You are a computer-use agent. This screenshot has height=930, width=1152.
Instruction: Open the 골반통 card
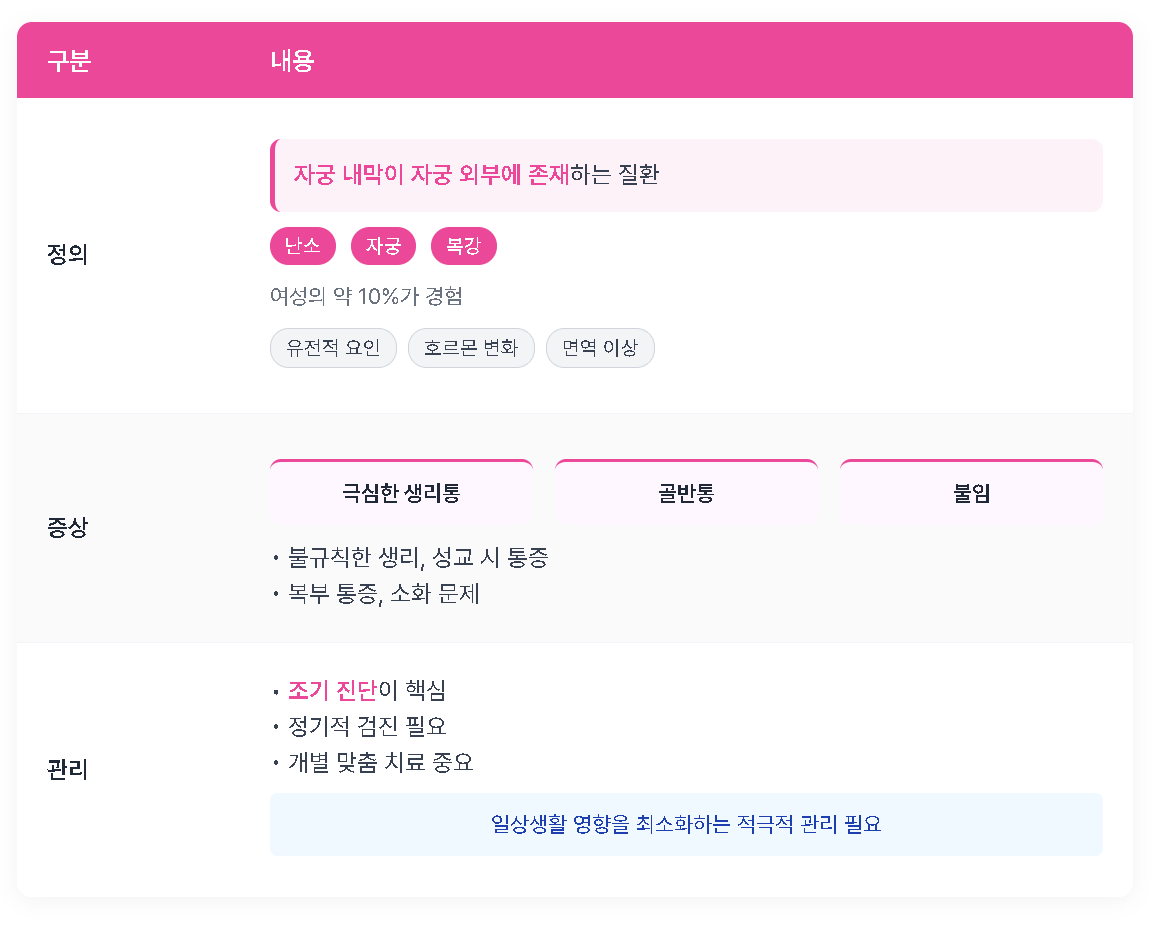(686, 492)
